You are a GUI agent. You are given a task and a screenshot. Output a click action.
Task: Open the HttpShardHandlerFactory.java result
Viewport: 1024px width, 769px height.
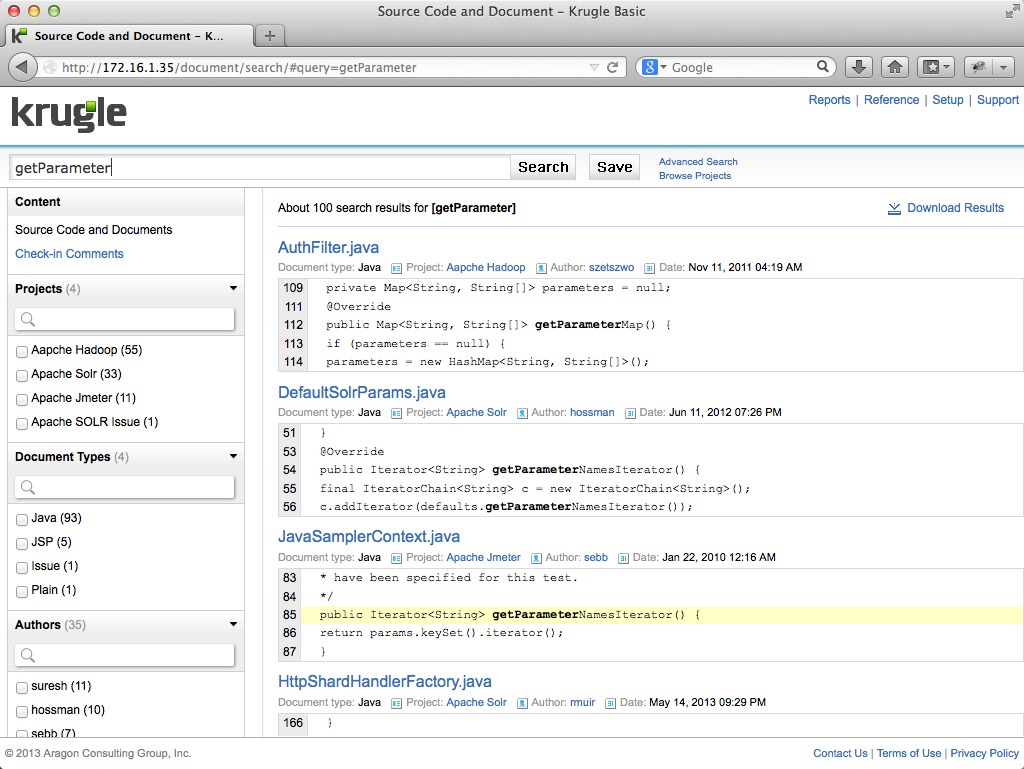tap(385, 682)
